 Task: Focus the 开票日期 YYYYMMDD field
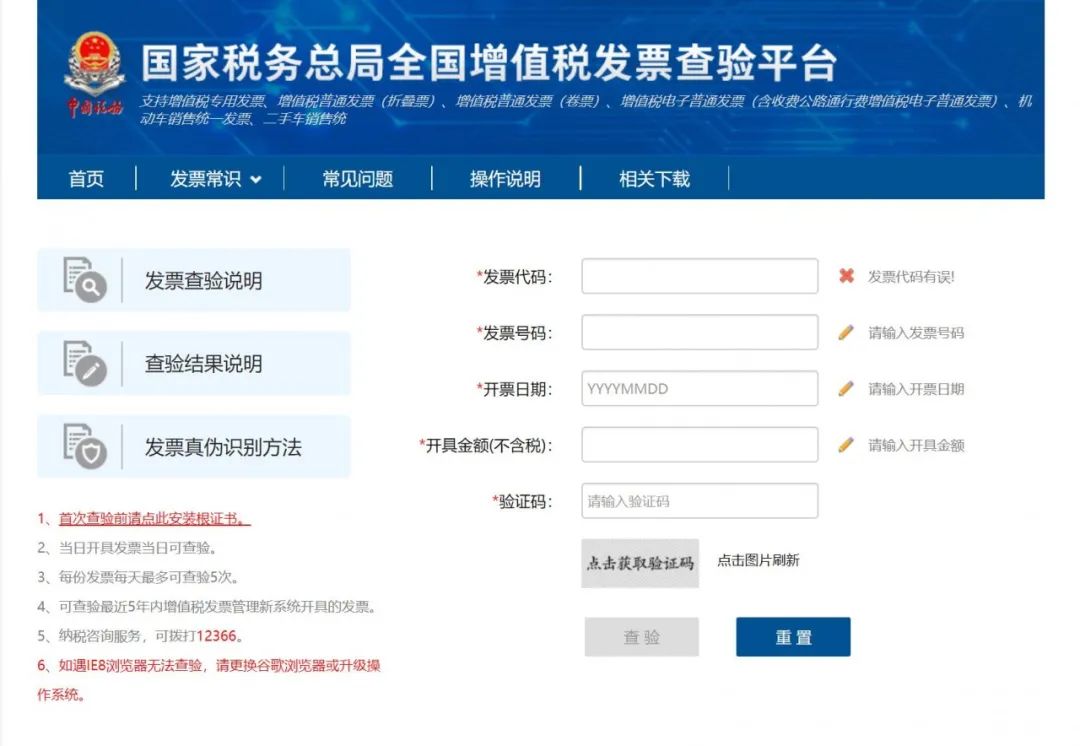(700, 388)
